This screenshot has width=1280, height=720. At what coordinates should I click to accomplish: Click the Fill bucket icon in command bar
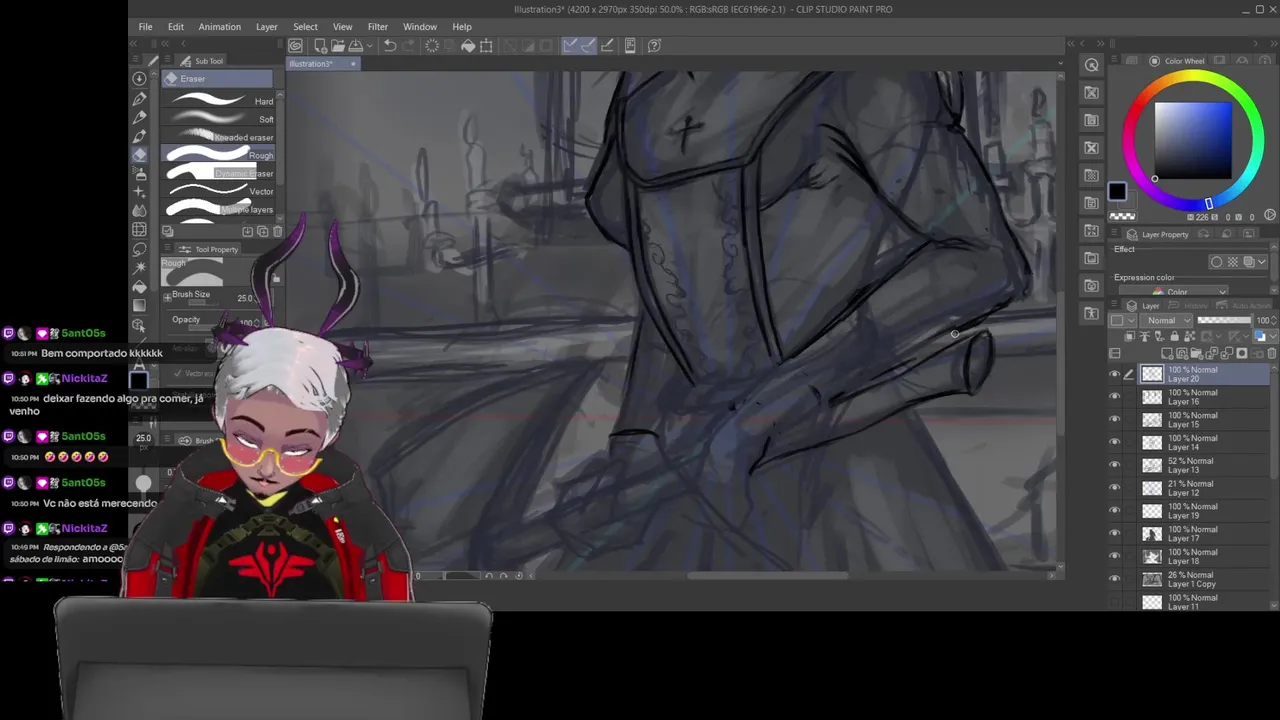[x=467, y=45]
